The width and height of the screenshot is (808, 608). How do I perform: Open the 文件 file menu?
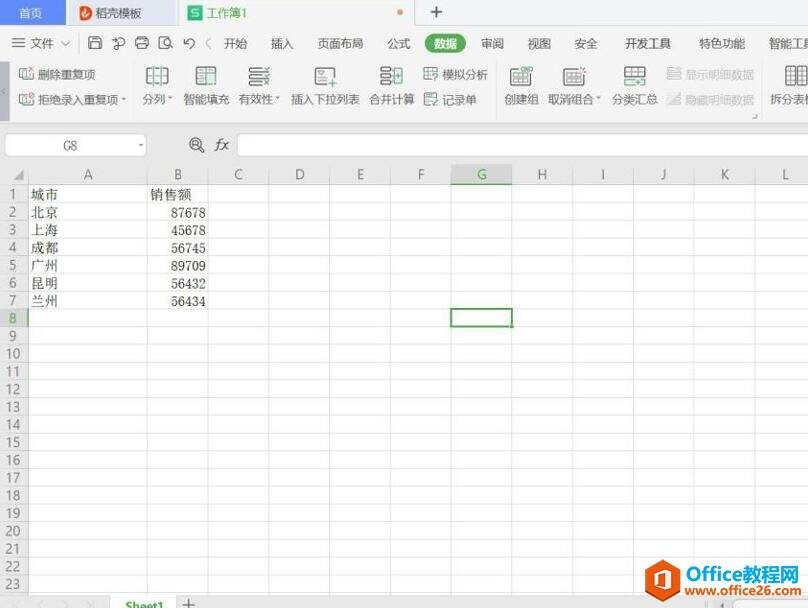tap(41, 43)
